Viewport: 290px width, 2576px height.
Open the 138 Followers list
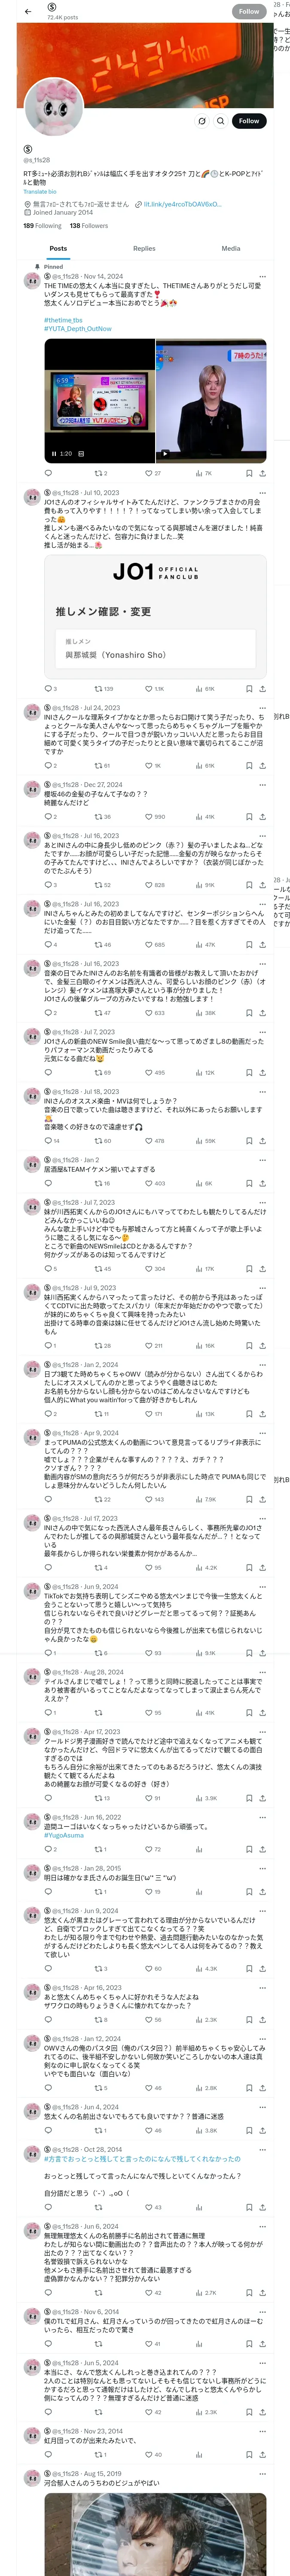[x=89, y=225]
